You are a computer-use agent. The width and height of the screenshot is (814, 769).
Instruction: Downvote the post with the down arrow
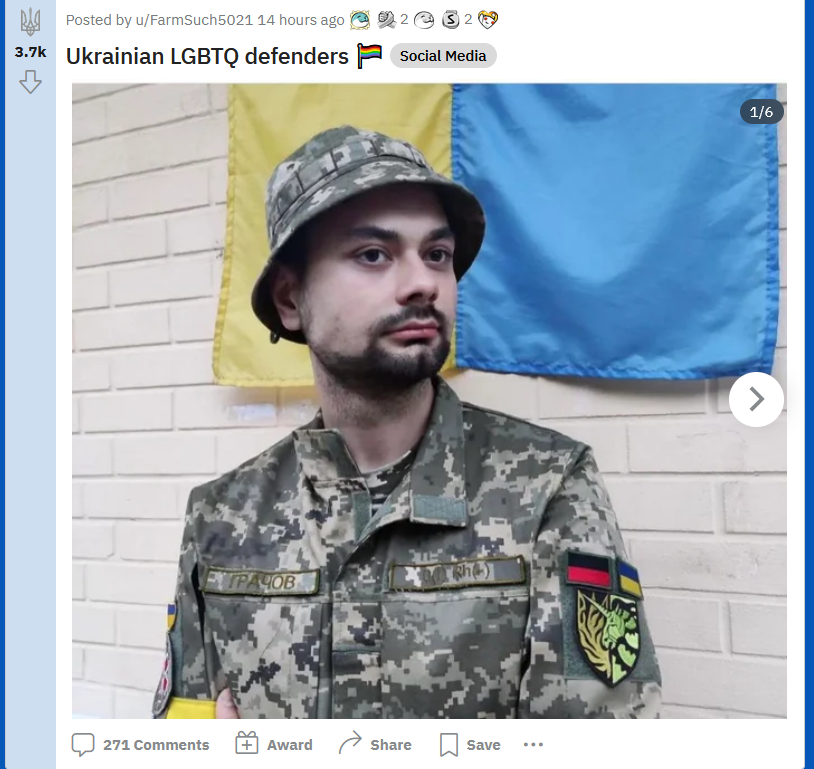coord(30,82)
